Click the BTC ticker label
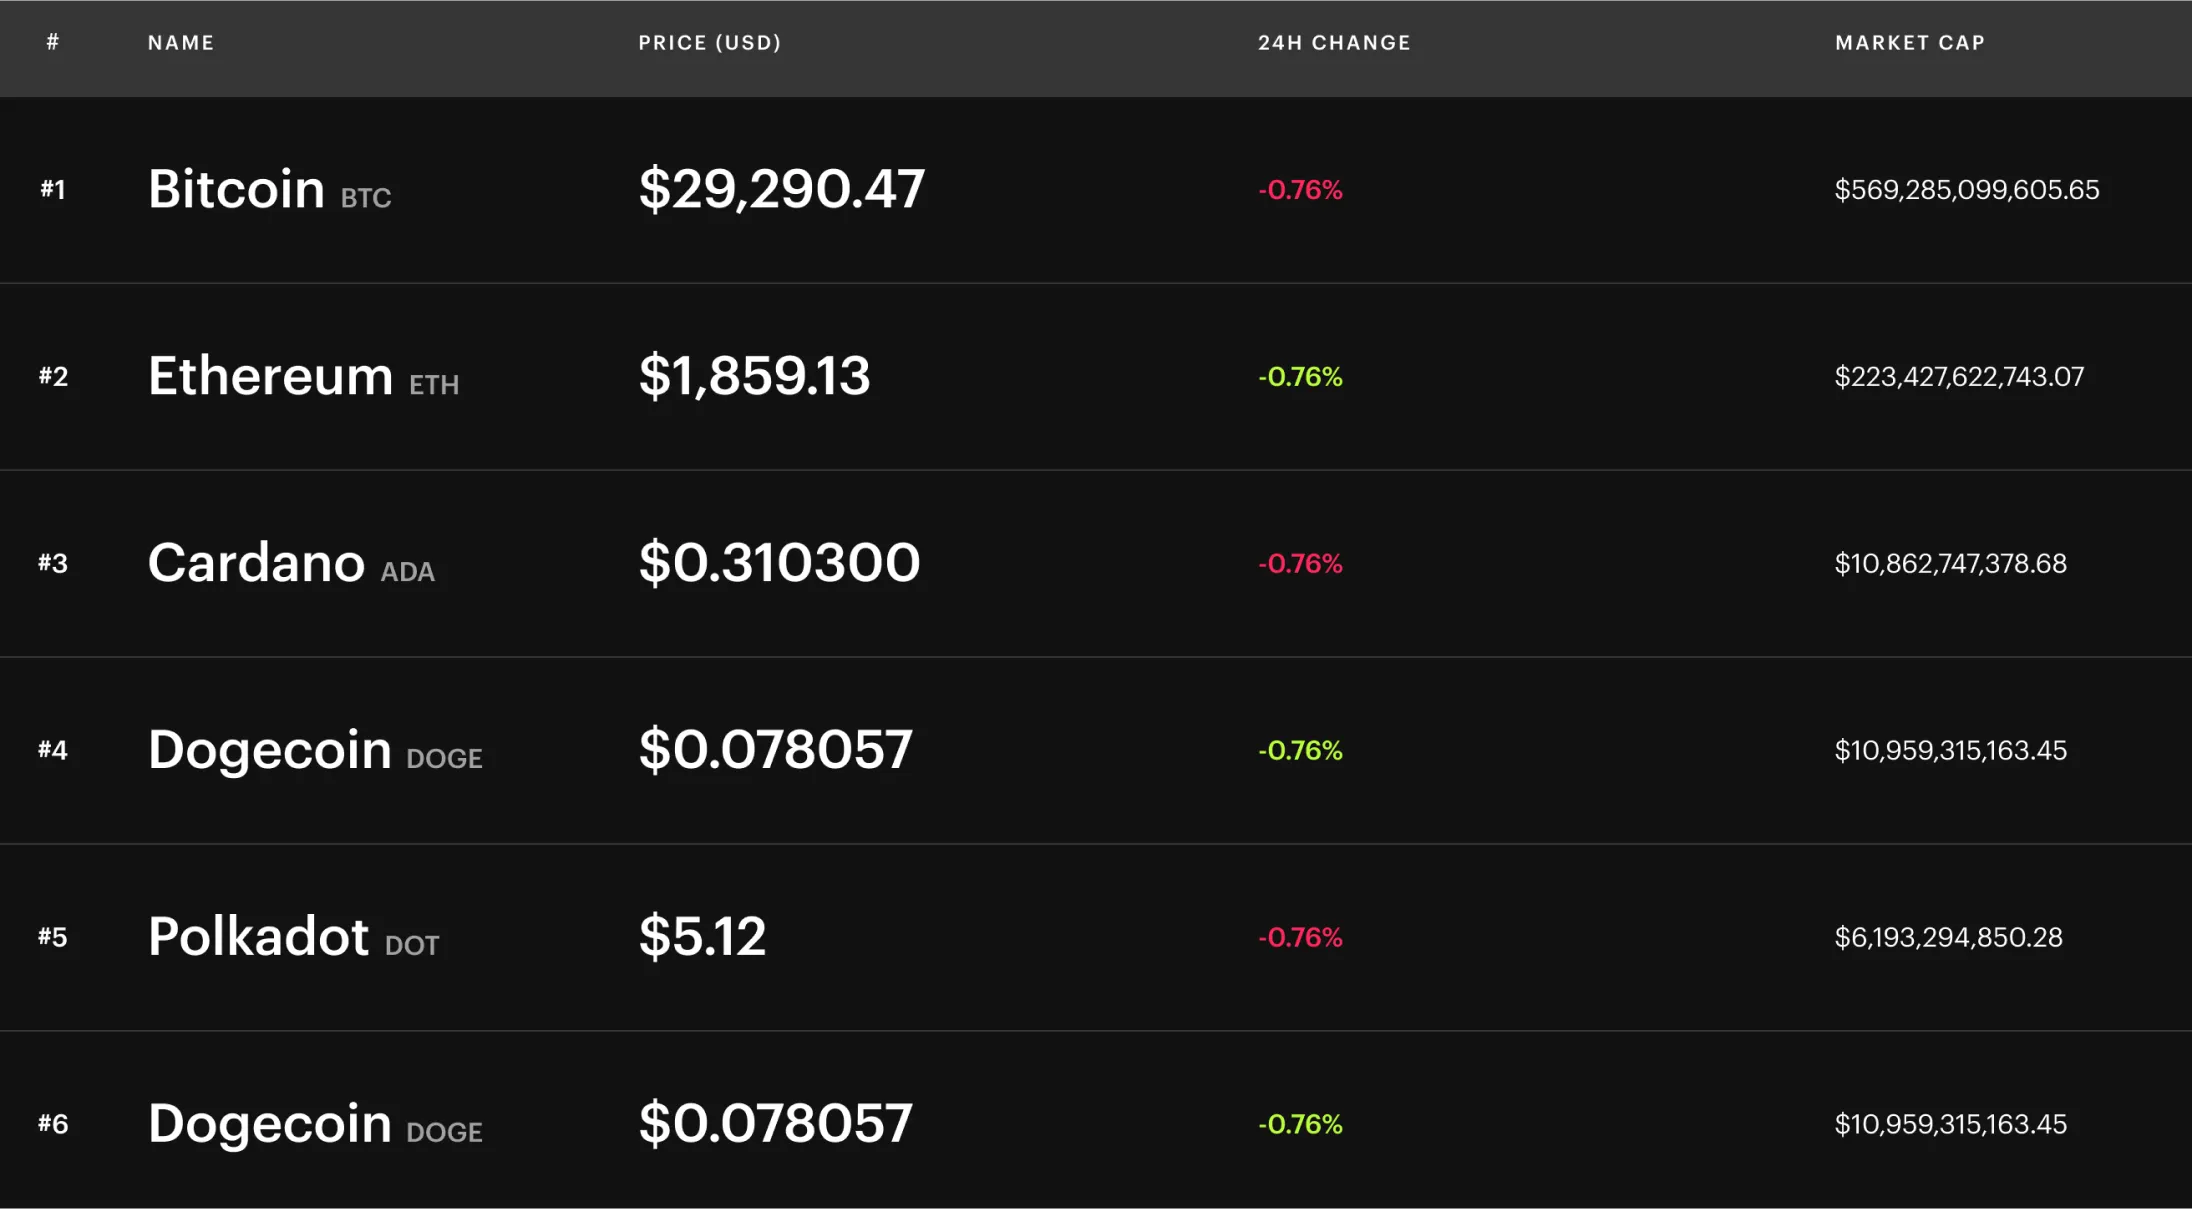The image size is (2192, 1209). tap(366, 198)
